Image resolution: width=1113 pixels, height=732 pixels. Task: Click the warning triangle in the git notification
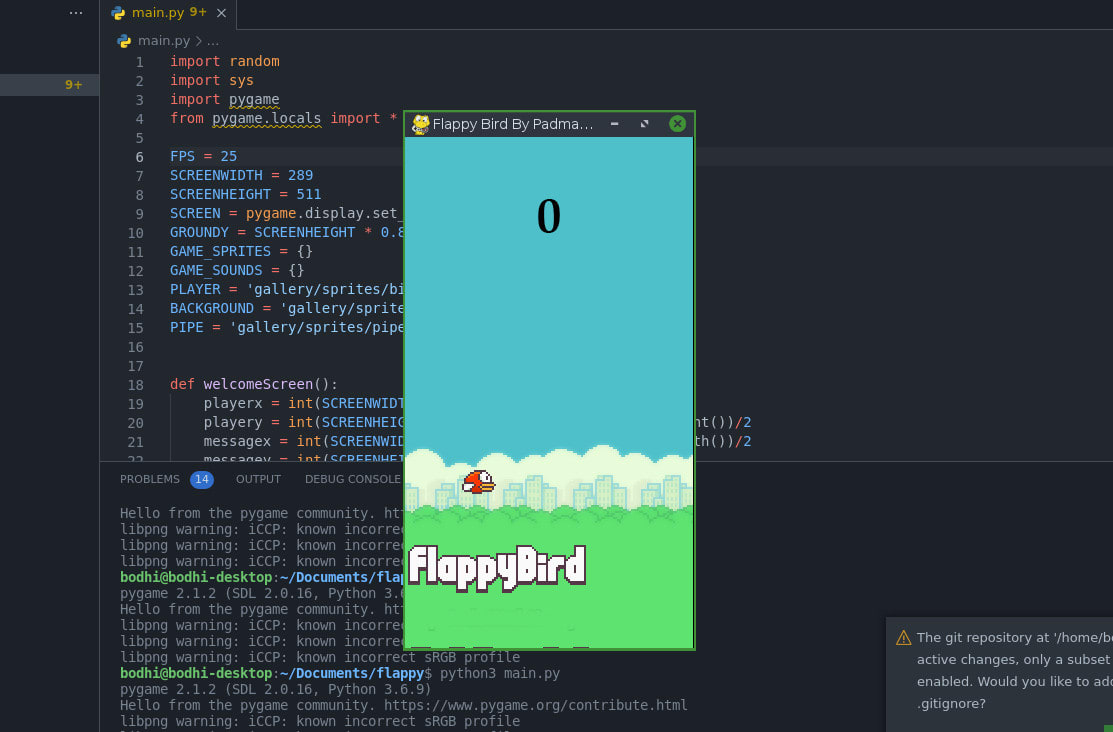tap(903, 637)
